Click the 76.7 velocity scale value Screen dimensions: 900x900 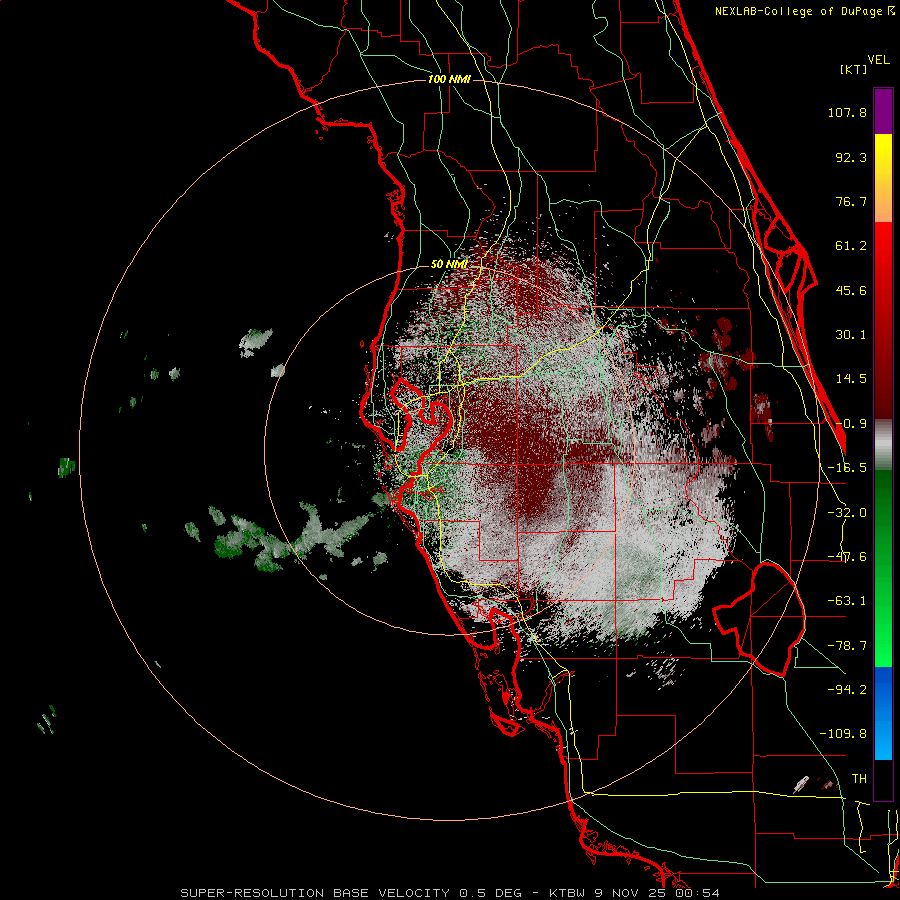[x=851, y=201]
